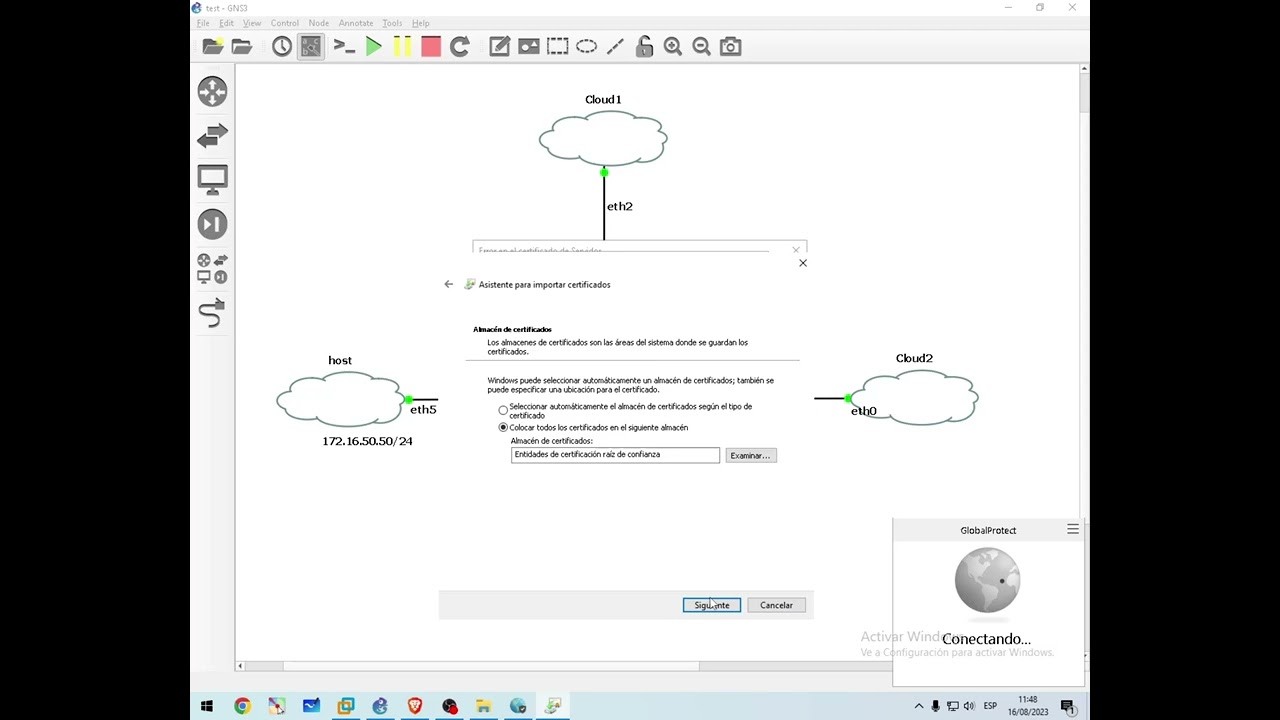Open the Help menu

(x=421, y=23)
